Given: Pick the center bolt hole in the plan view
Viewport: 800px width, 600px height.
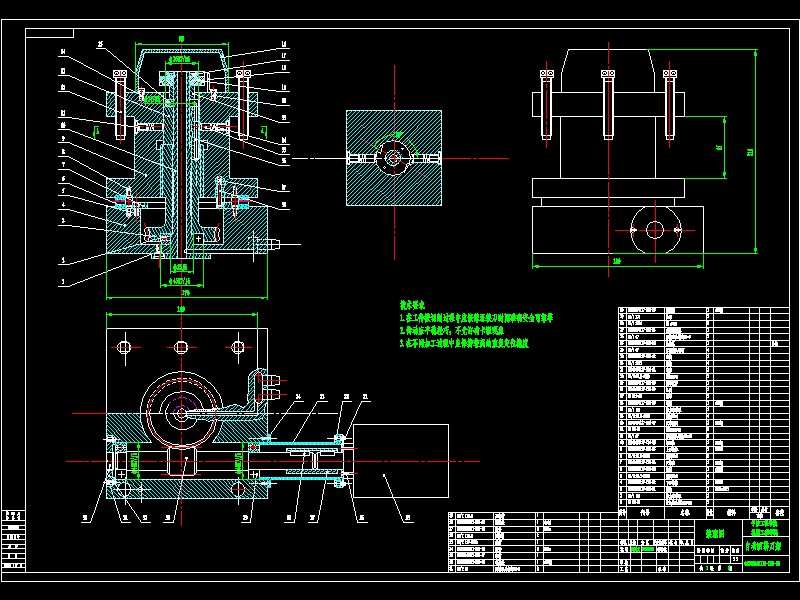Looking at the screenshot, I should (x=181, y=347).
